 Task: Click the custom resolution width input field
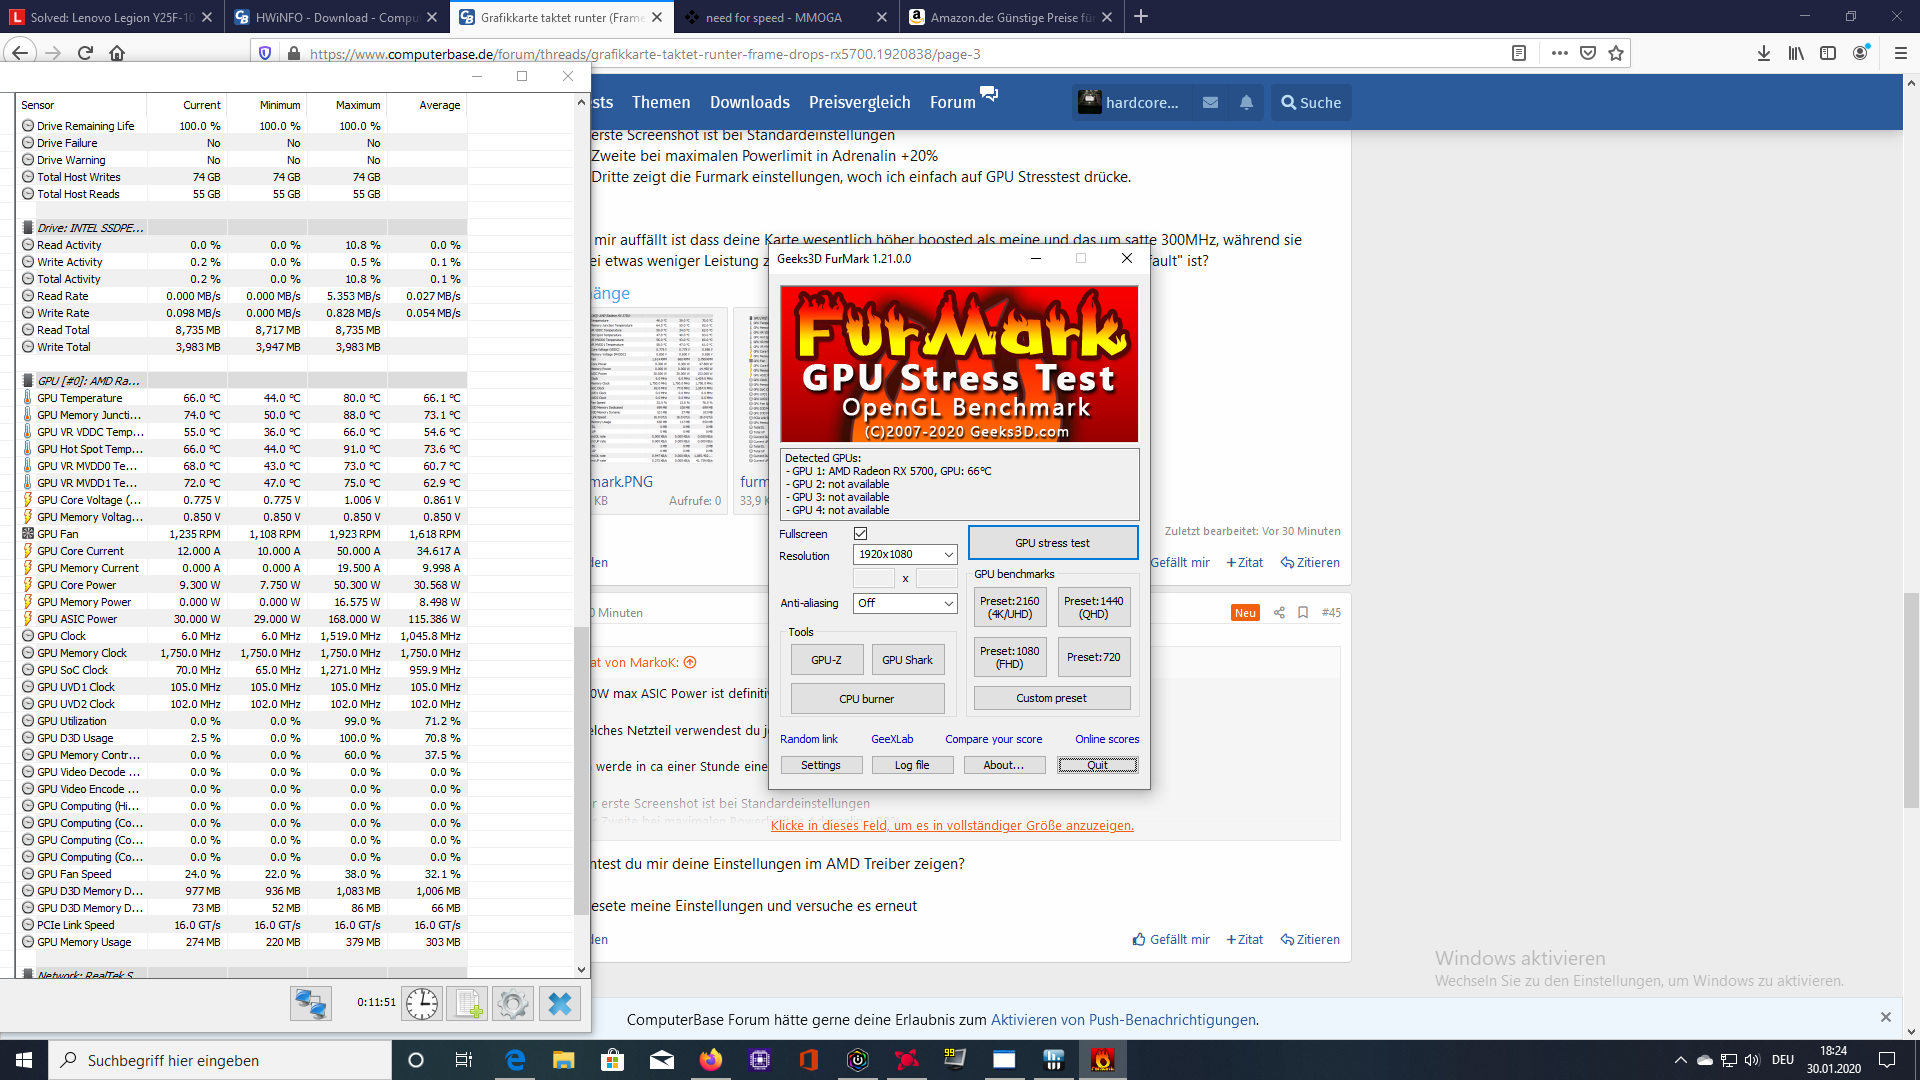coord(873,578)
